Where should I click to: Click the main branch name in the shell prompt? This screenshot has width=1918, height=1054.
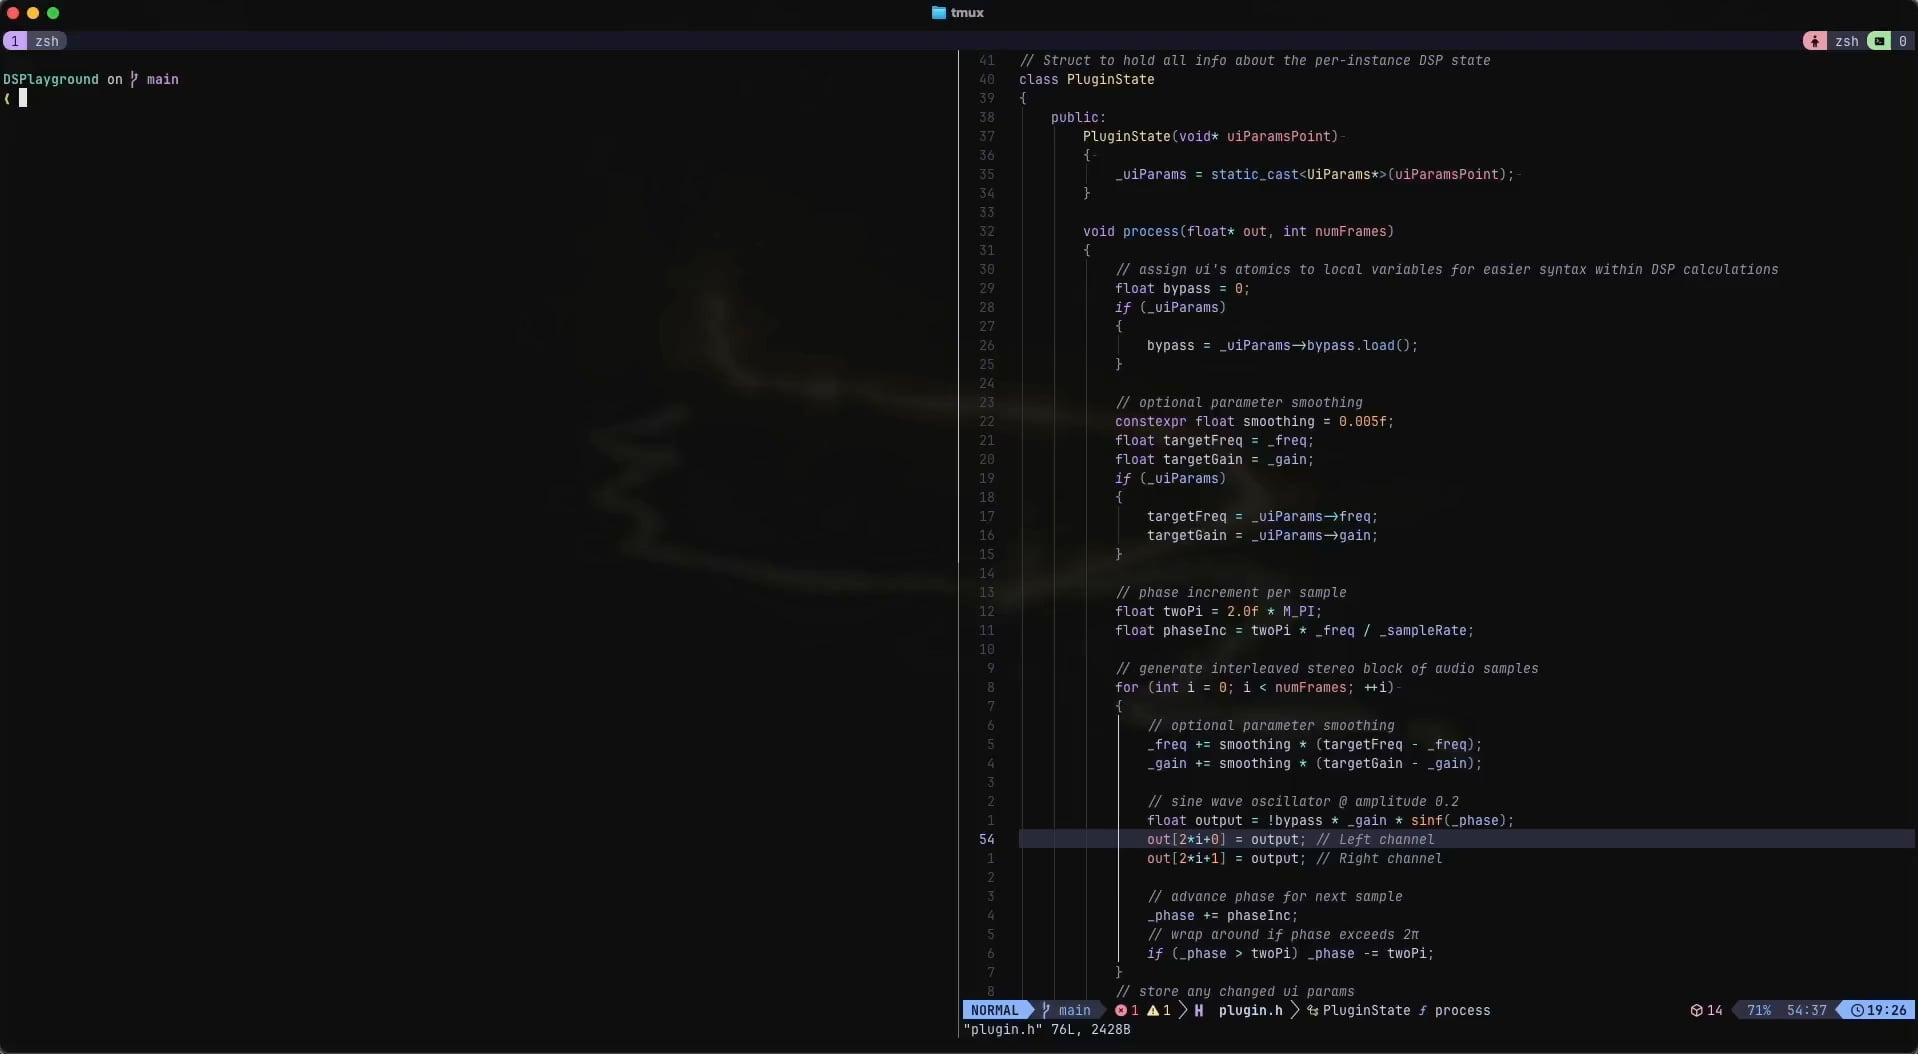tap(162, 79)
